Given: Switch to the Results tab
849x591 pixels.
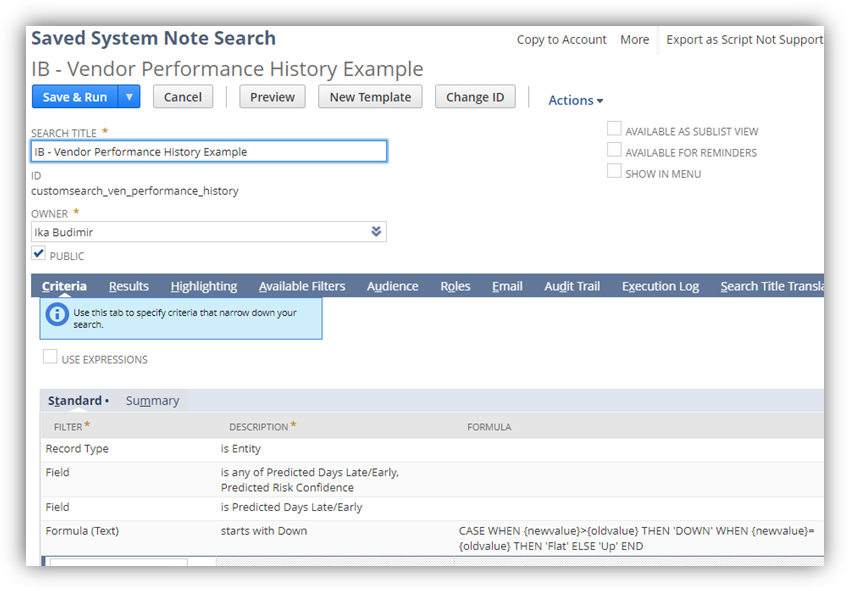Looking at the screenshot, I should pyautogui.click(x=128, y=286).
